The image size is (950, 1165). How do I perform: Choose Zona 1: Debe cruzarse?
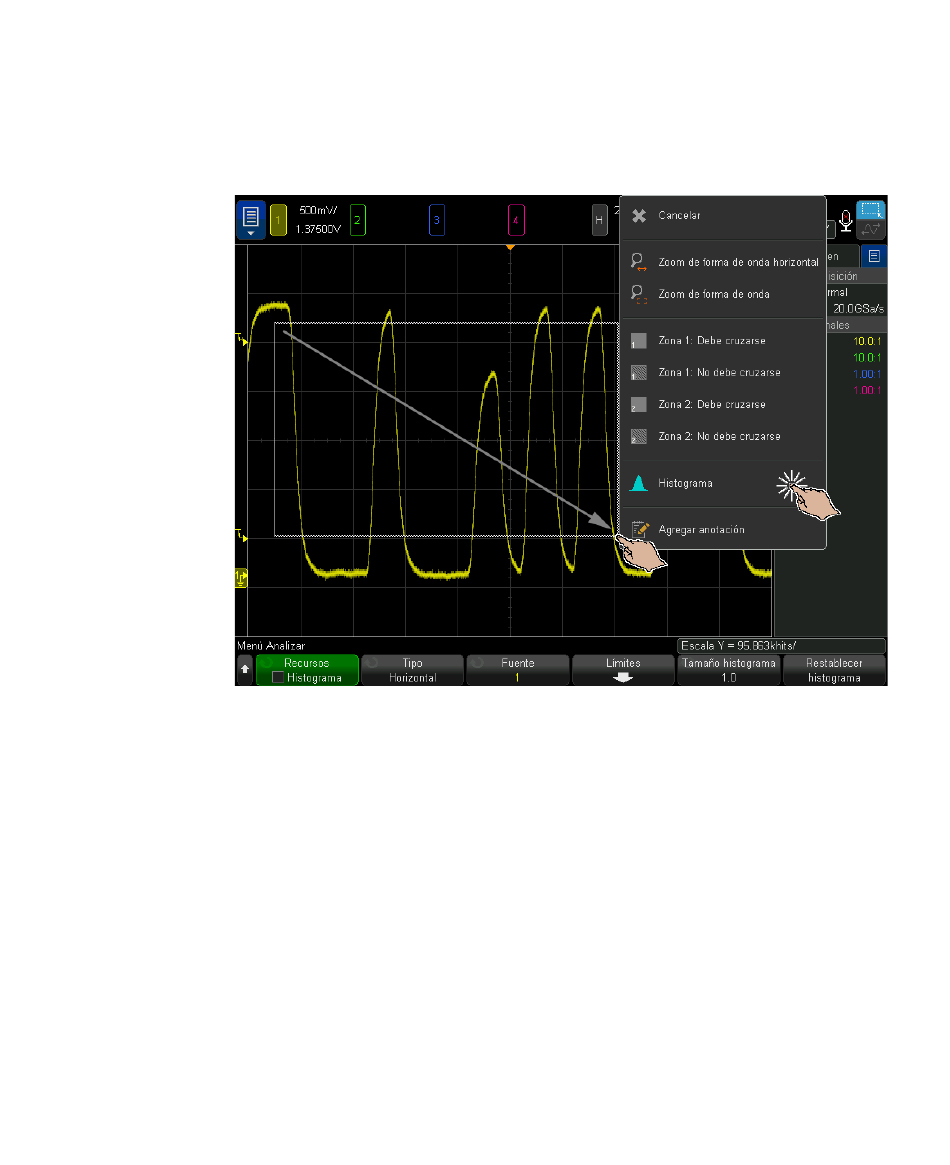pyautogui.click(x=723, y=341)
